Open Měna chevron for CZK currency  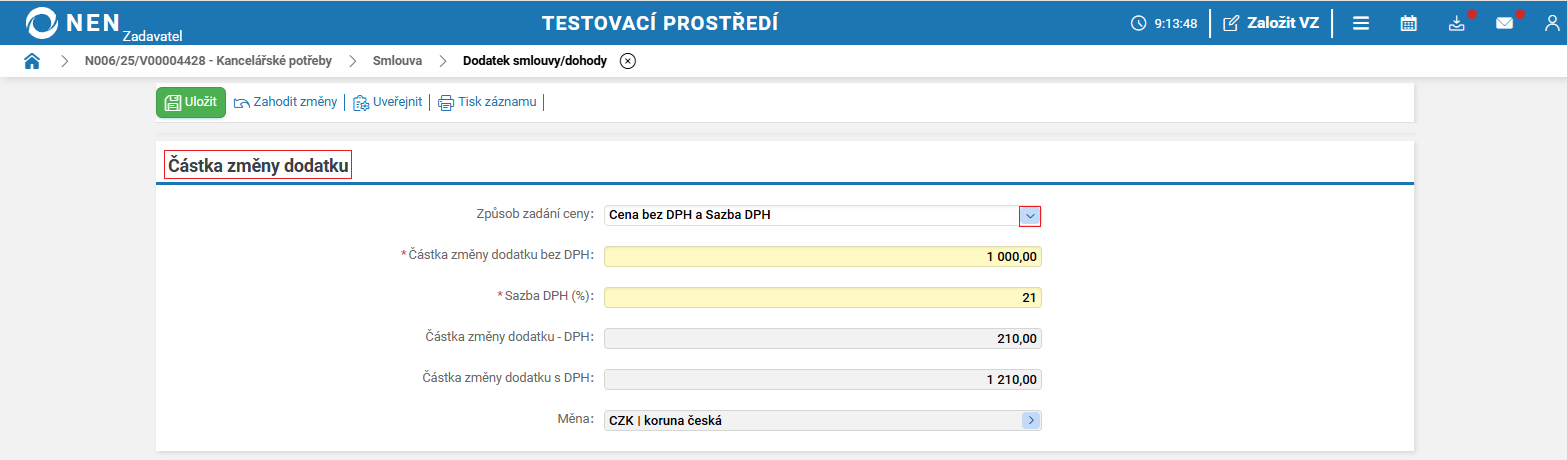(1031, 421)
